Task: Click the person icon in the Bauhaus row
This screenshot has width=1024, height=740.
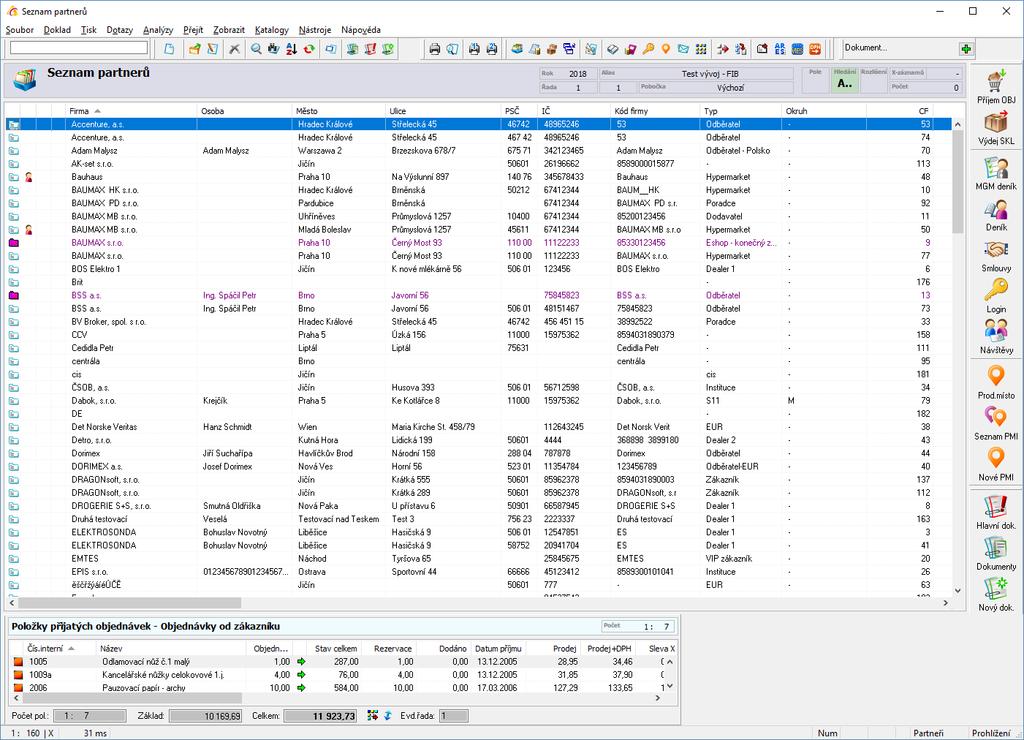Action: tap(29, 177)
